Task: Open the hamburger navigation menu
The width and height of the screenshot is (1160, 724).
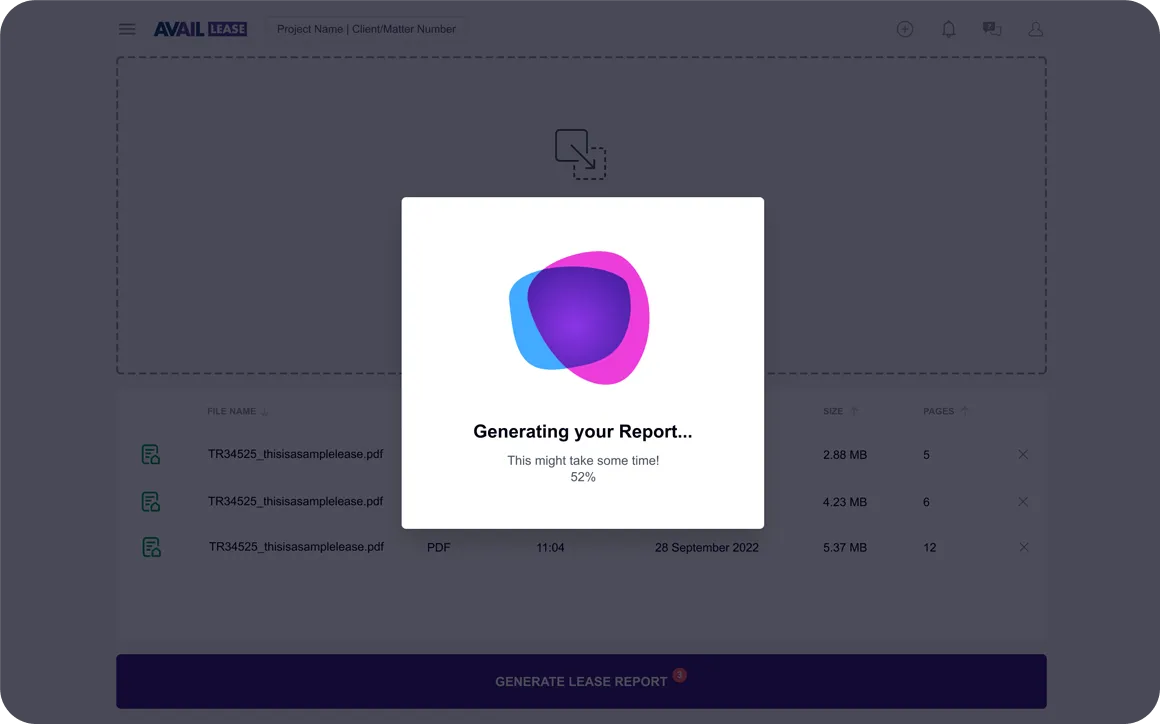Action: 127,29
